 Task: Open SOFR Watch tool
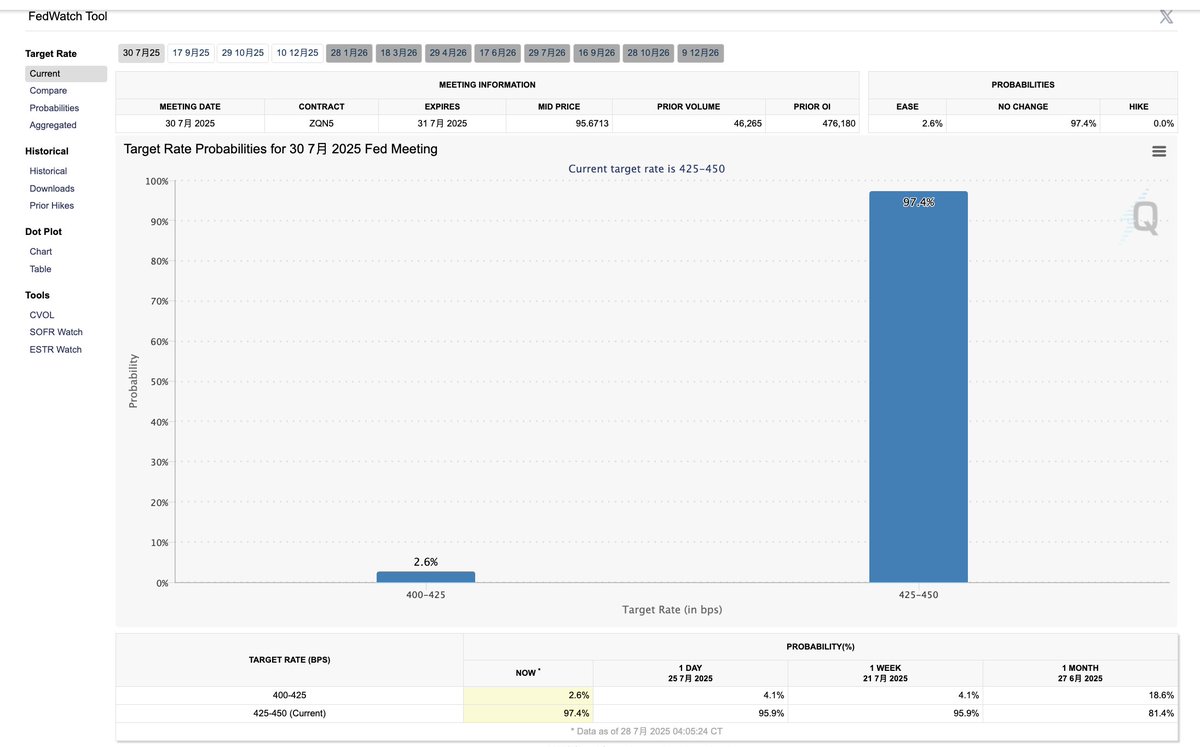pos(56,332)
